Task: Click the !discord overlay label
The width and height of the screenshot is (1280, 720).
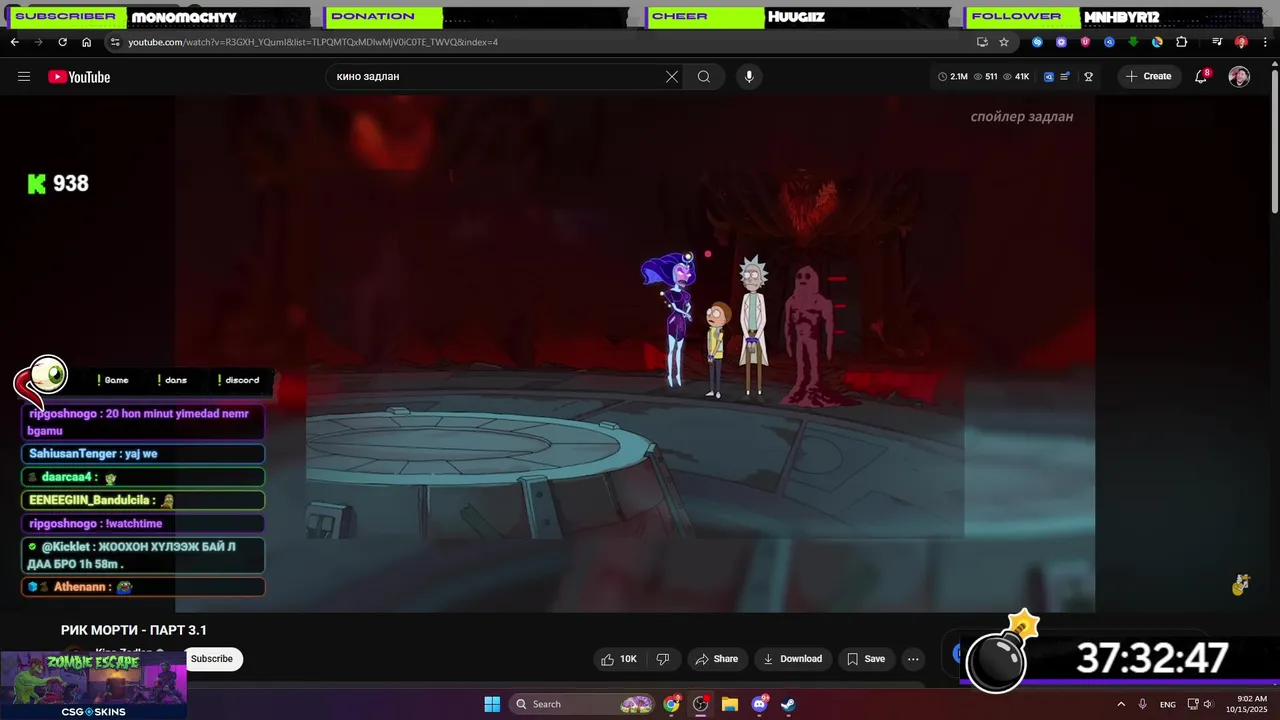Action: pos(238,380)
